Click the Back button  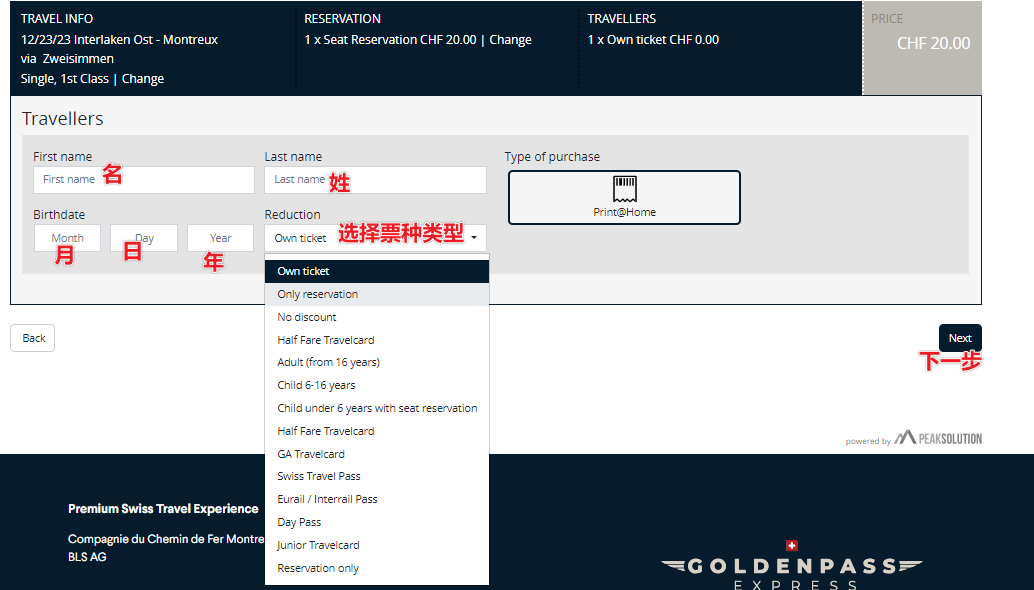(x=32, y=338)
